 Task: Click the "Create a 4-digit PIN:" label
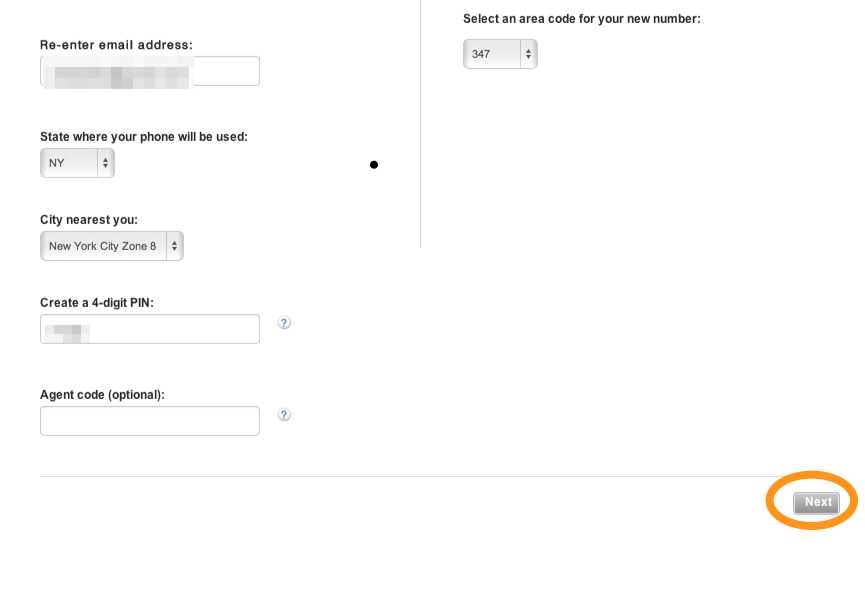click(97, 303)
